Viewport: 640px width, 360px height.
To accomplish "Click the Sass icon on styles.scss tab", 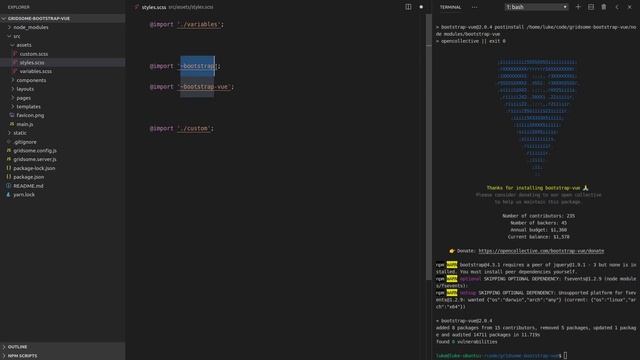I will point(137,7).
